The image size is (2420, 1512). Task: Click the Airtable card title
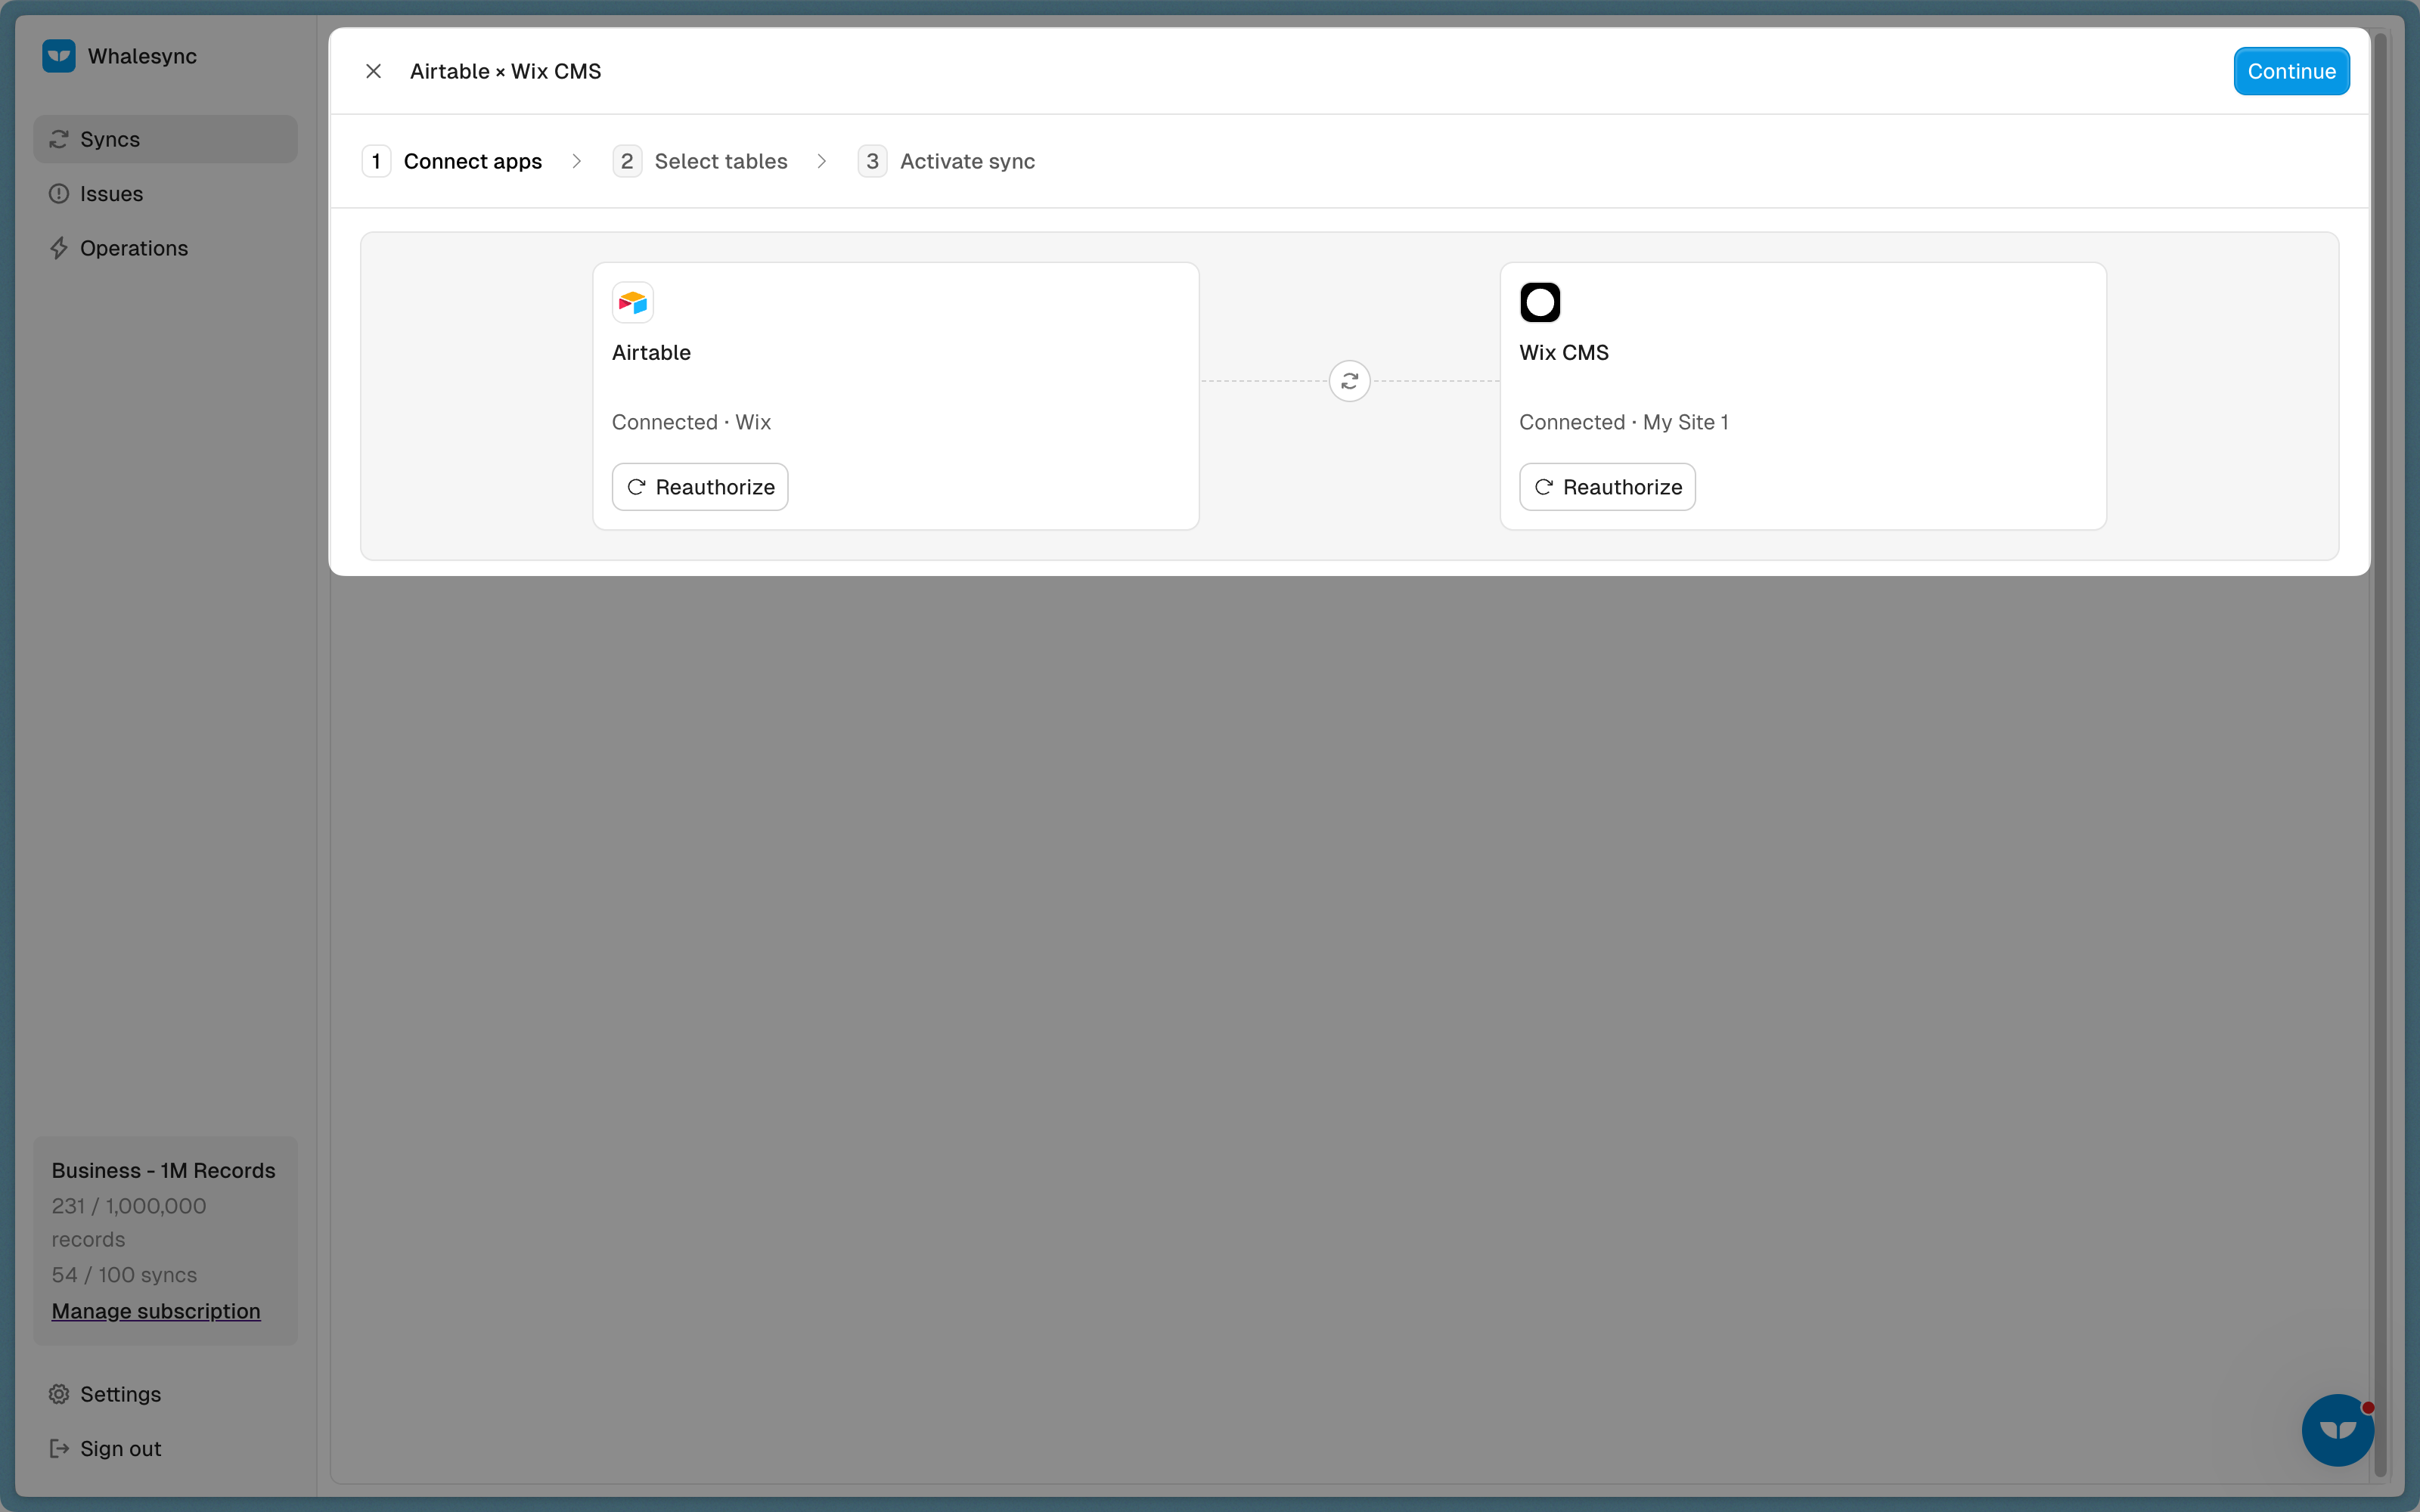[x=651, y=352]
